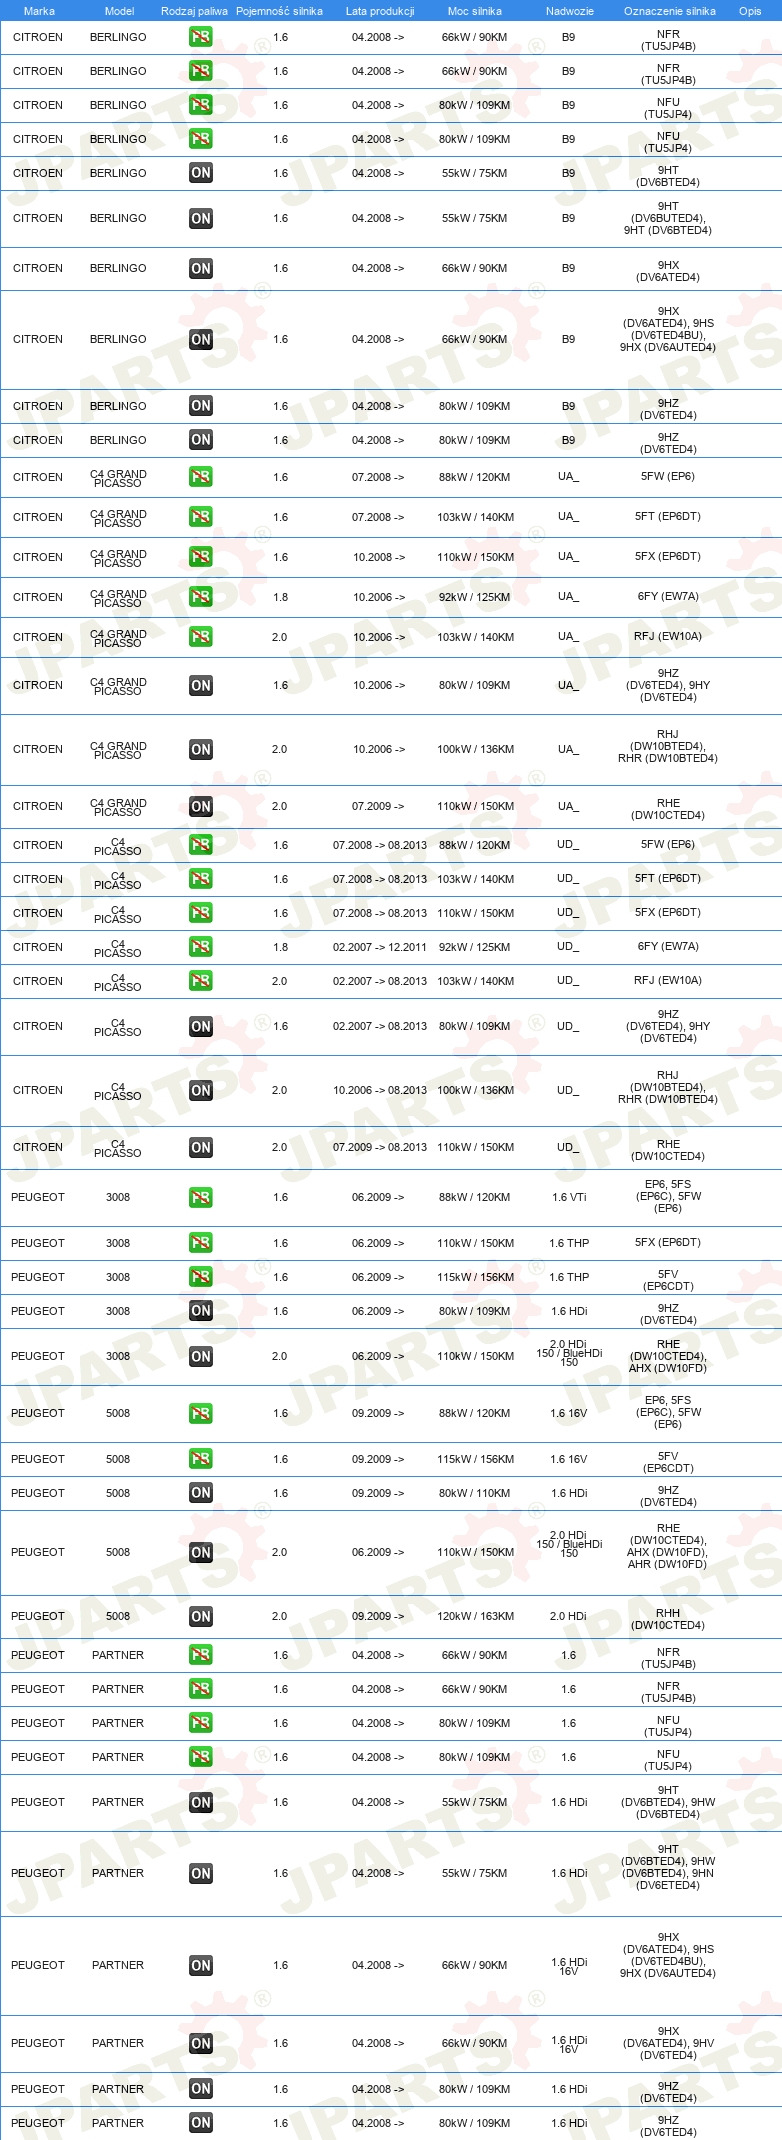Click PB icon for Peugeot 5008 115kW / 156KM
The image size is (782, 2140).
[201, 1459]
